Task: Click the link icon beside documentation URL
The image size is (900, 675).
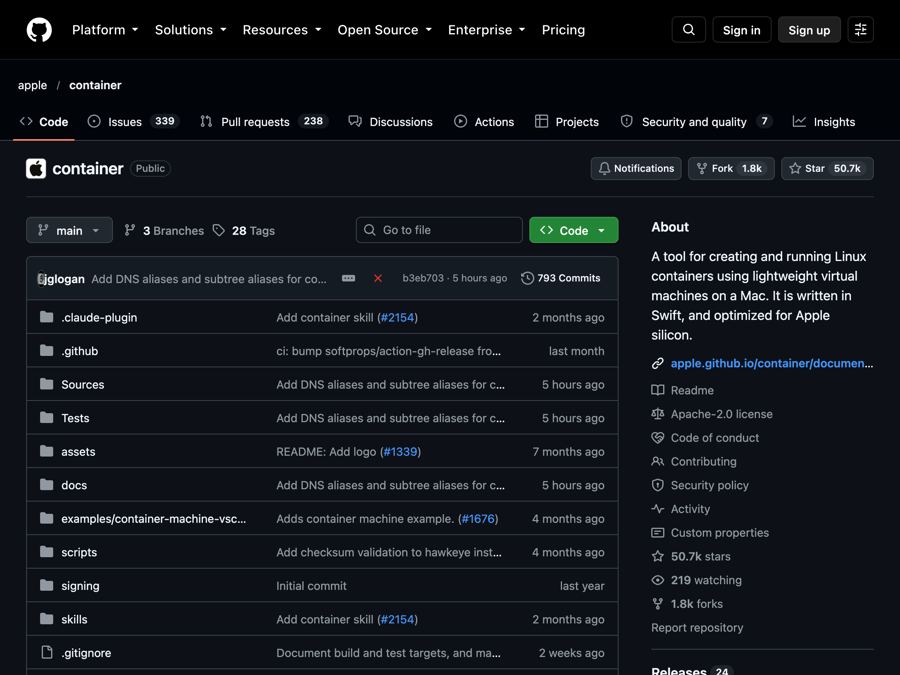Action: [657, 363]
